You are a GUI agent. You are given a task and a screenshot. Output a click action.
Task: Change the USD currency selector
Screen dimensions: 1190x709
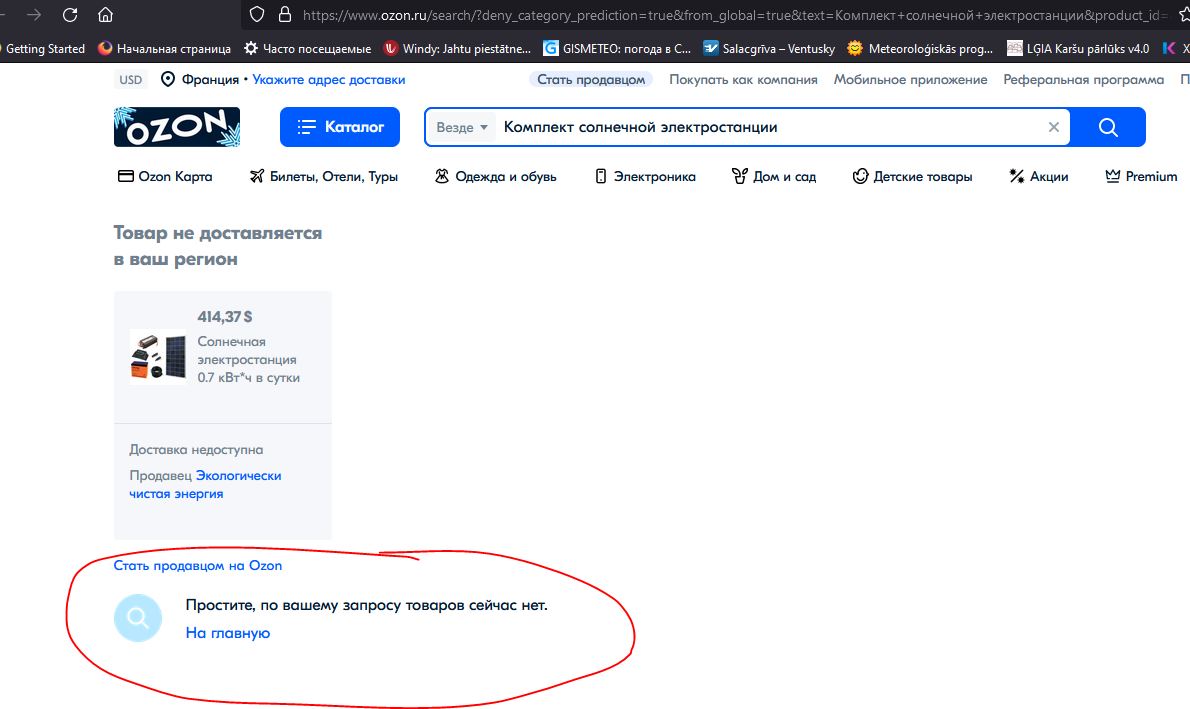click(131, 80)
